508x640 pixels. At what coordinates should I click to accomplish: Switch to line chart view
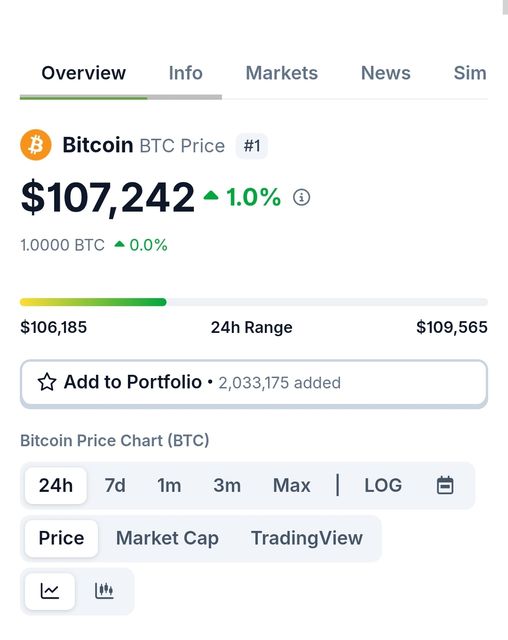[50, 591]
